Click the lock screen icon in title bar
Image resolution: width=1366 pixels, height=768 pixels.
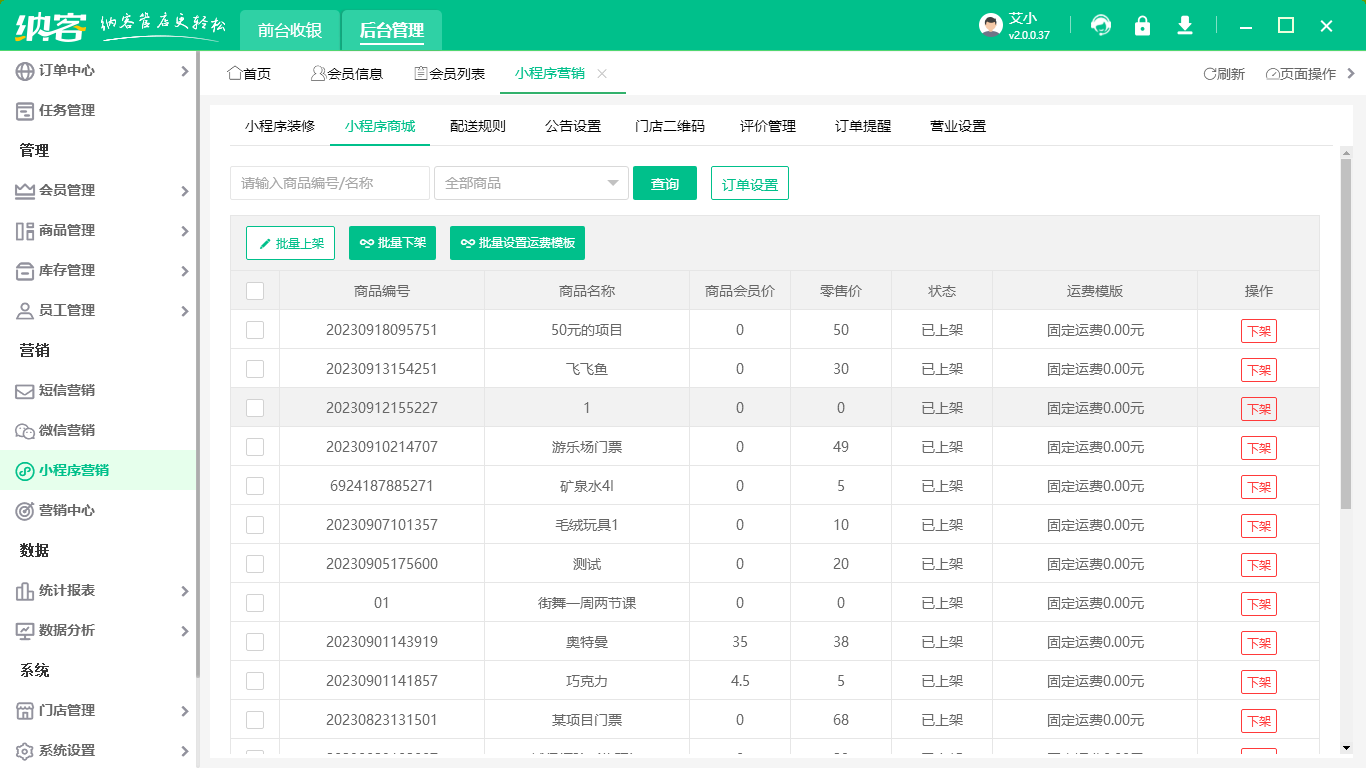[x=1143, y=25]
